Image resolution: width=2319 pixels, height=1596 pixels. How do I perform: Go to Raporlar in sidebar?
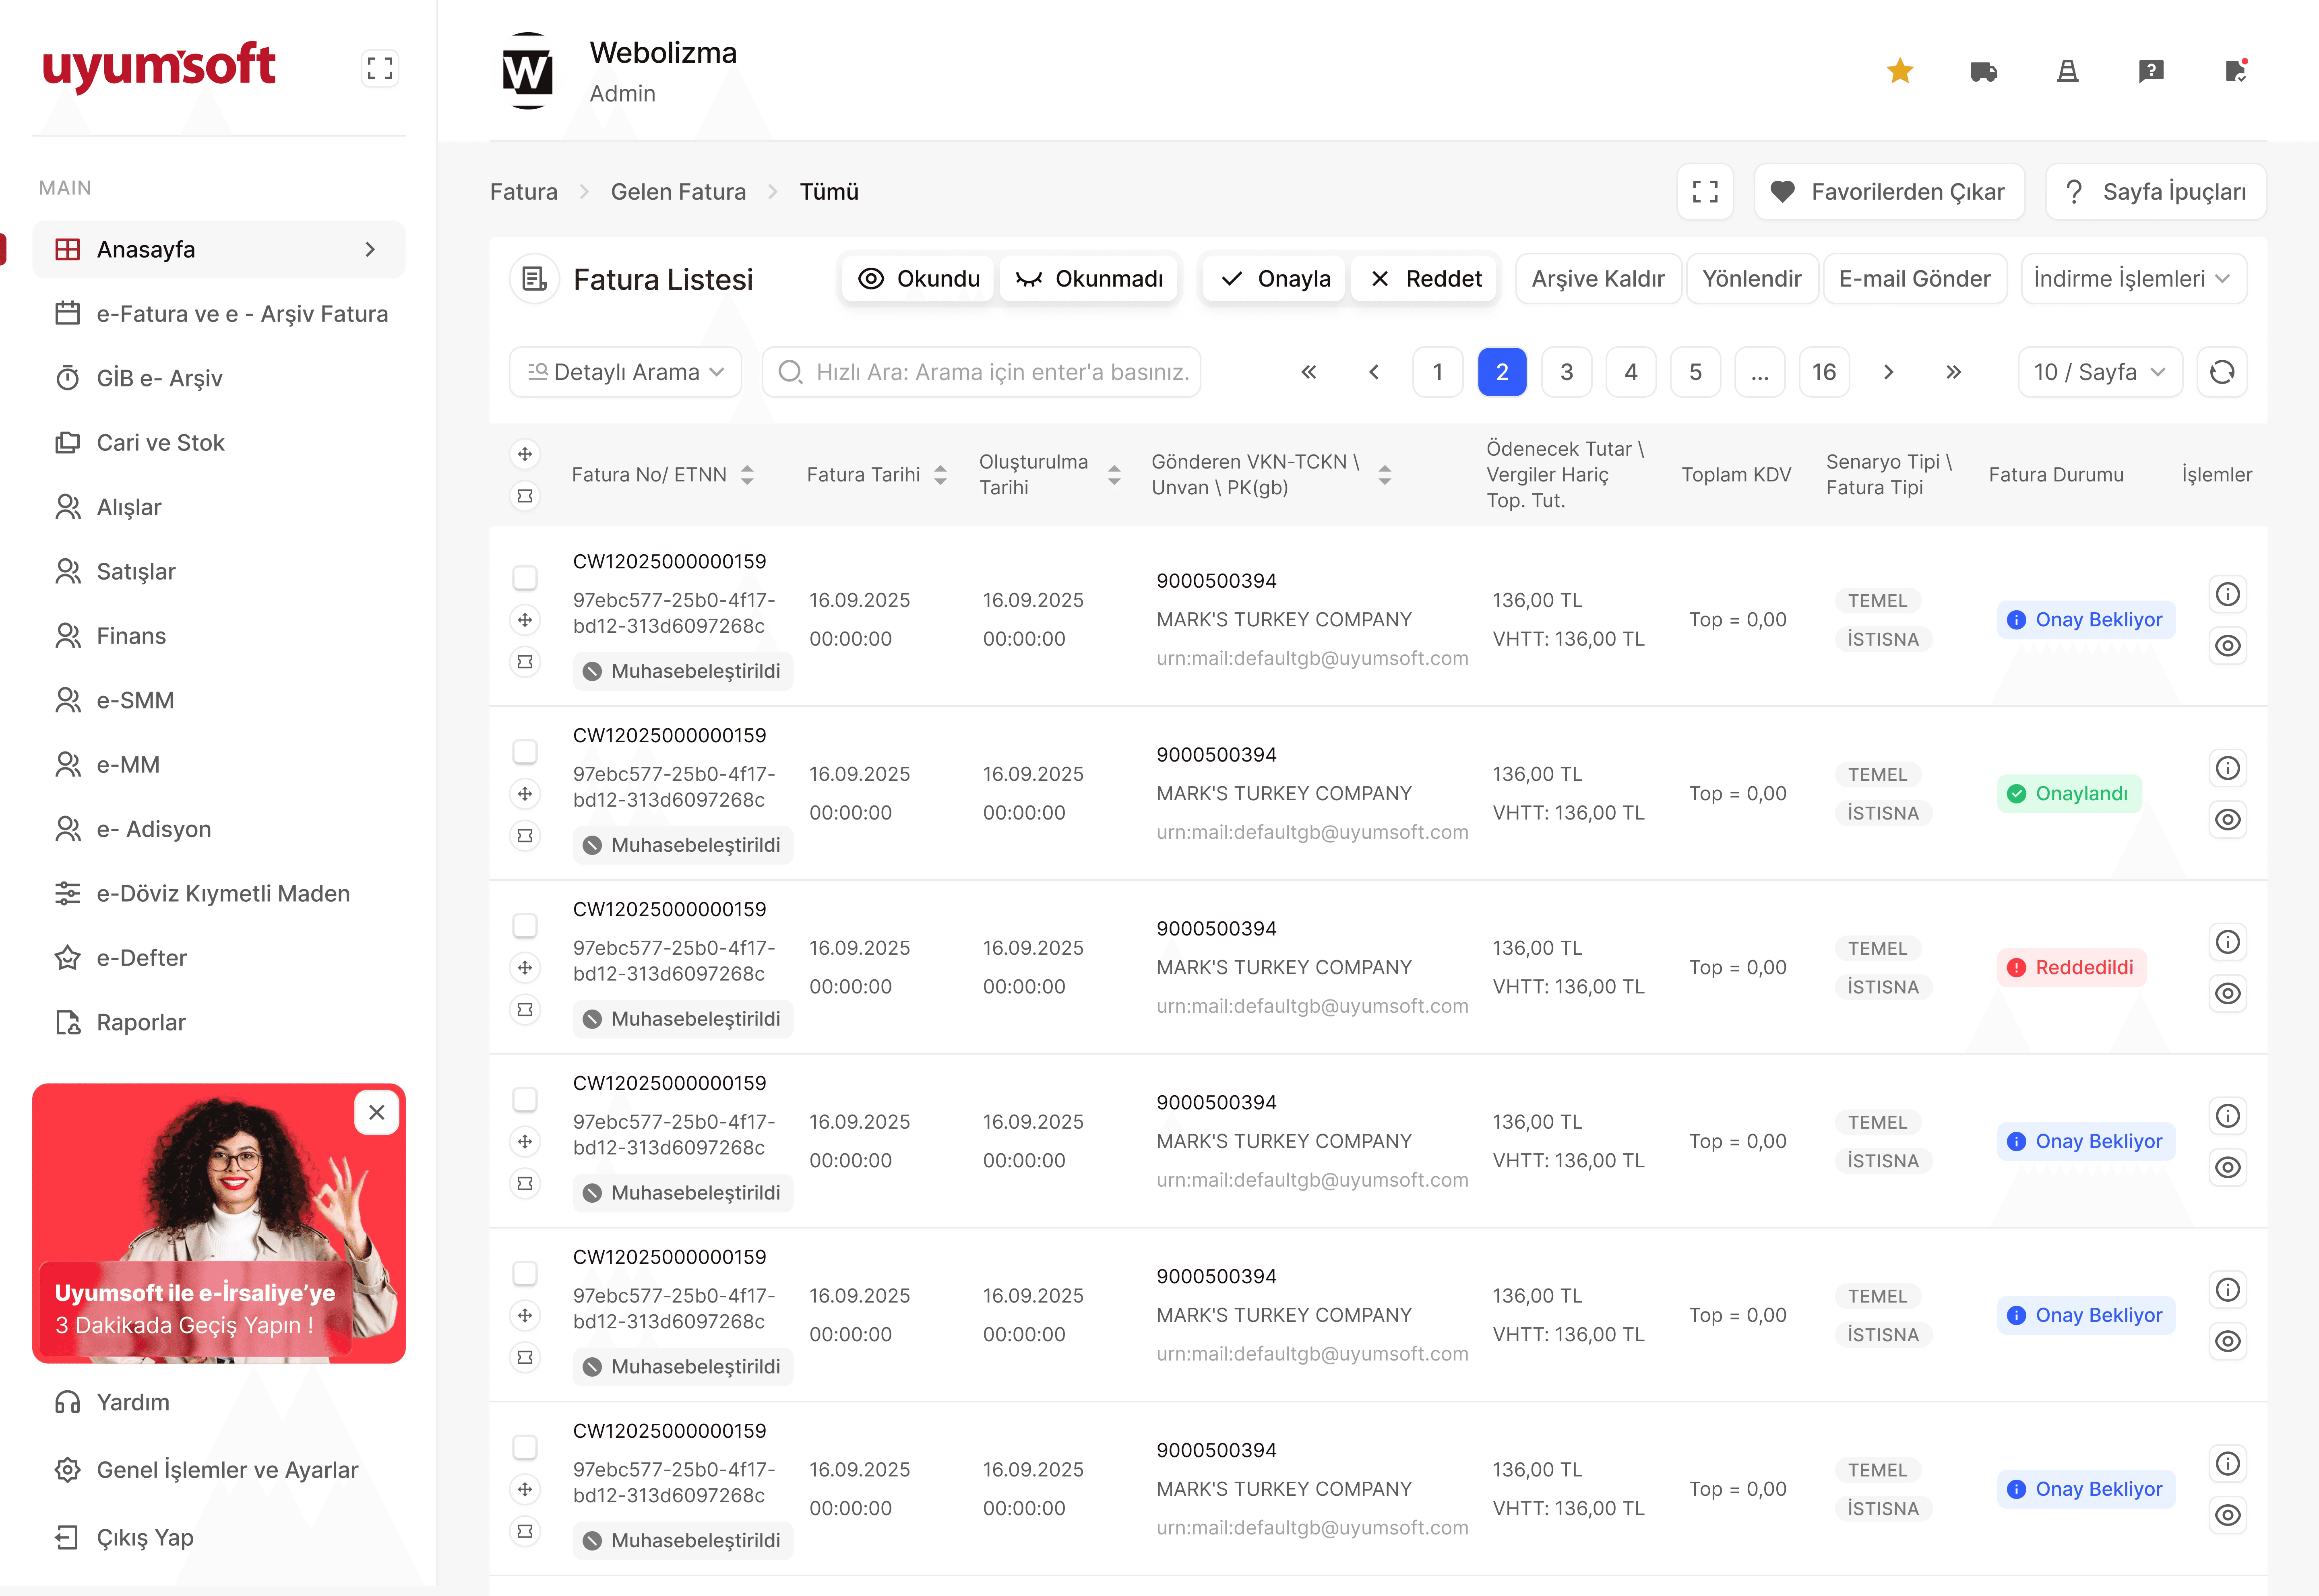point(140,1022)
